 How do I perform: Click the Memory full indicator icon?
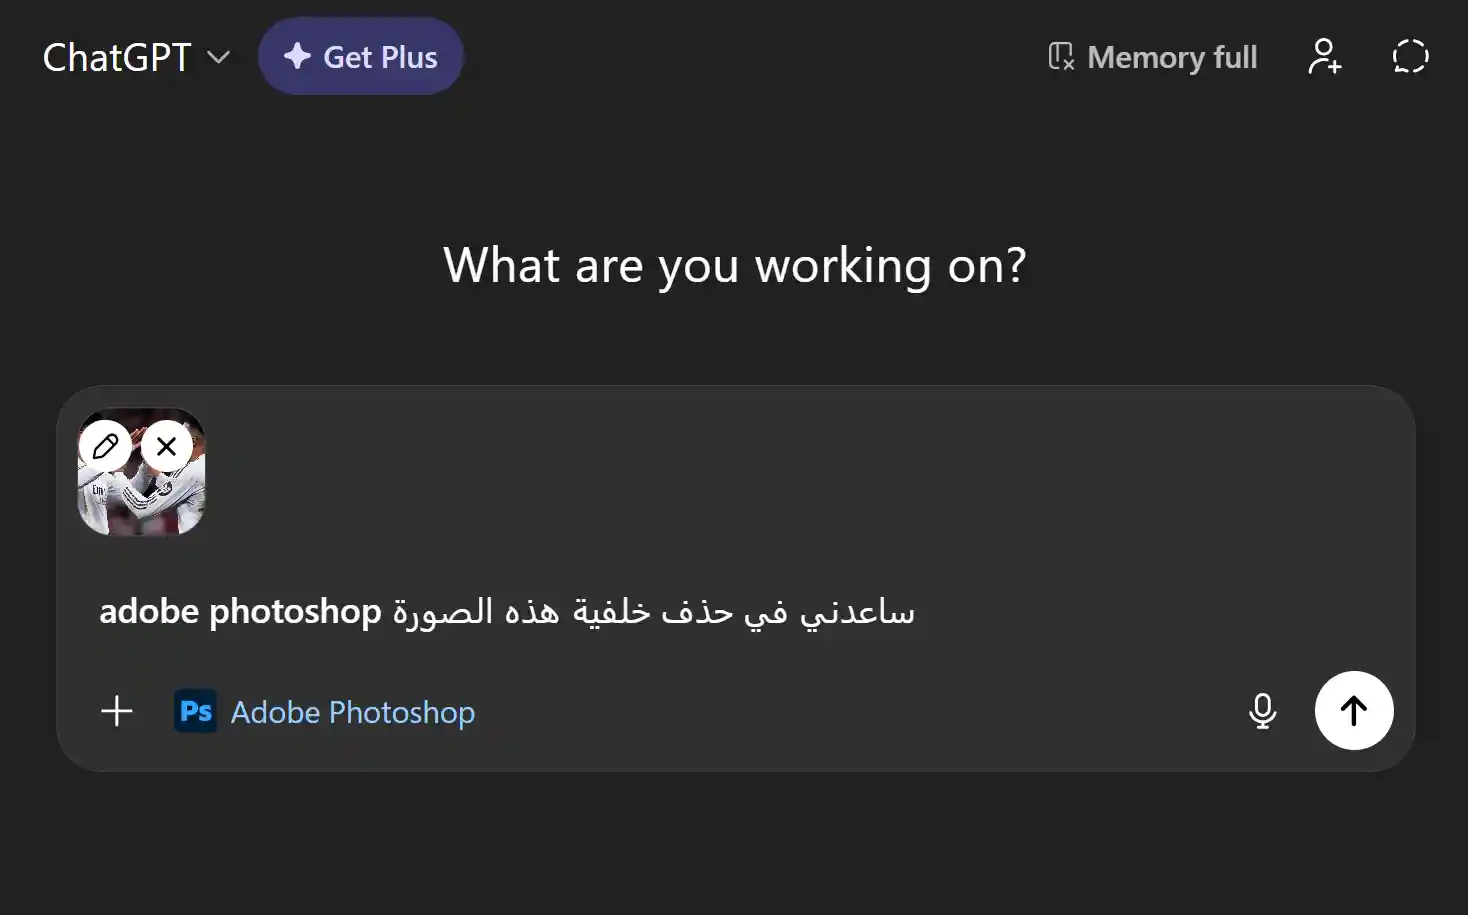pyautogui.click(x=1058, y=57)
